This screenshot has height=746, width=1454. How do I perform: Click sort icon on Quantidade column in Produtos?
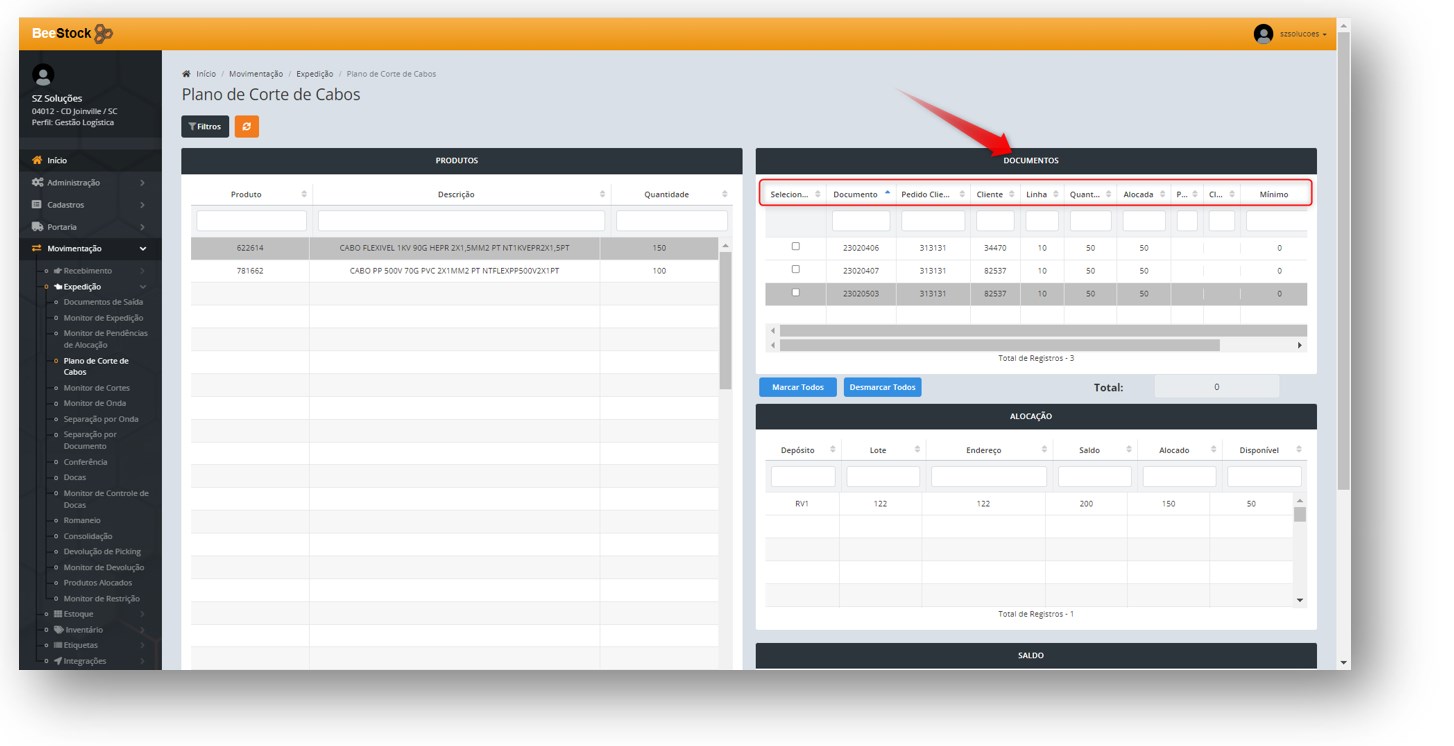[x=725, y=194]
